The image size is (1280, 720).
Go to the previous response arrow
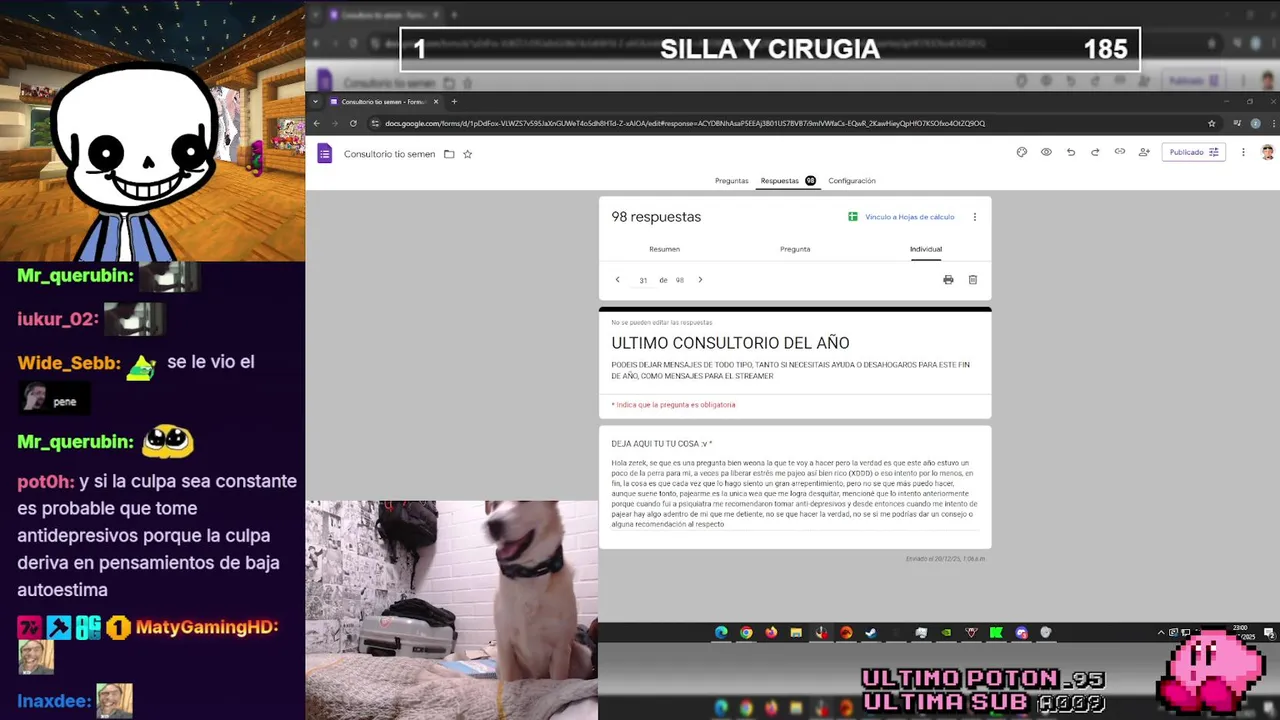[x=617, y=280]
